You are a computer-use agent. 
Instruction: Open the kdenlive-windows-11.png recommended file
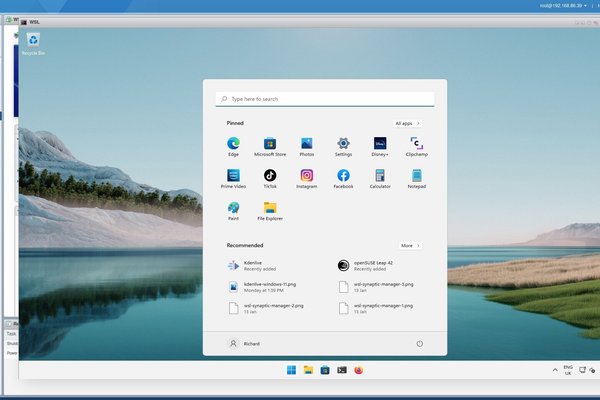tap(262, 287)
